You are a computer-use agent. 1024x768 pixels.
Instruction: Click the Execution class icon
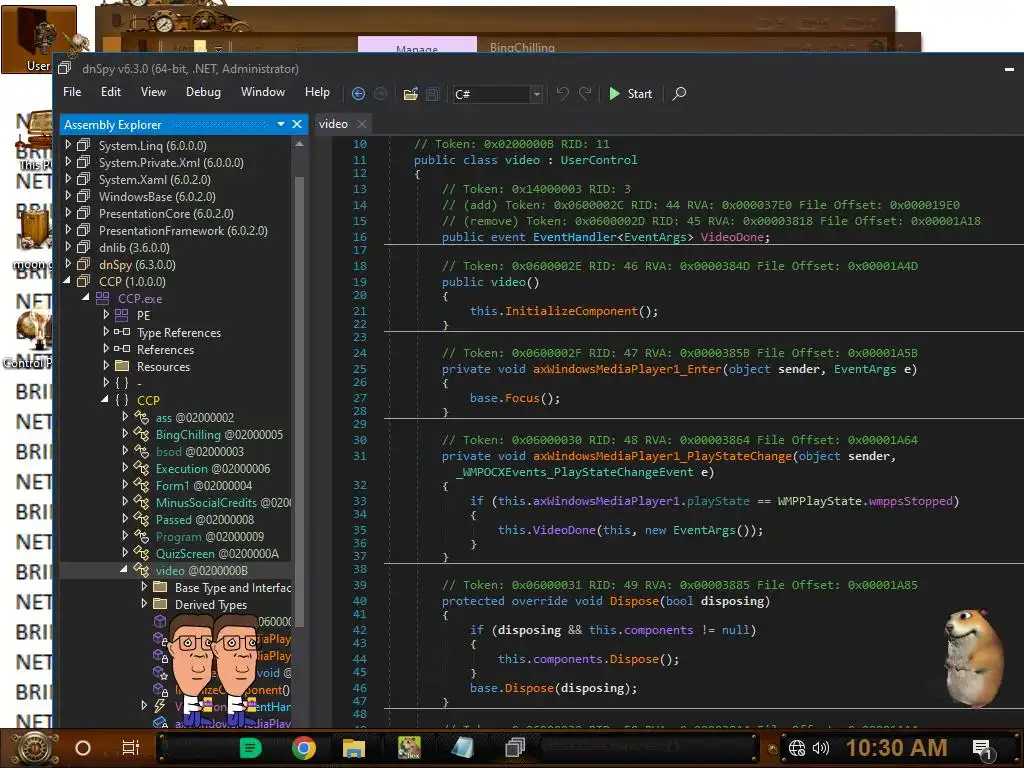(141, 468)
